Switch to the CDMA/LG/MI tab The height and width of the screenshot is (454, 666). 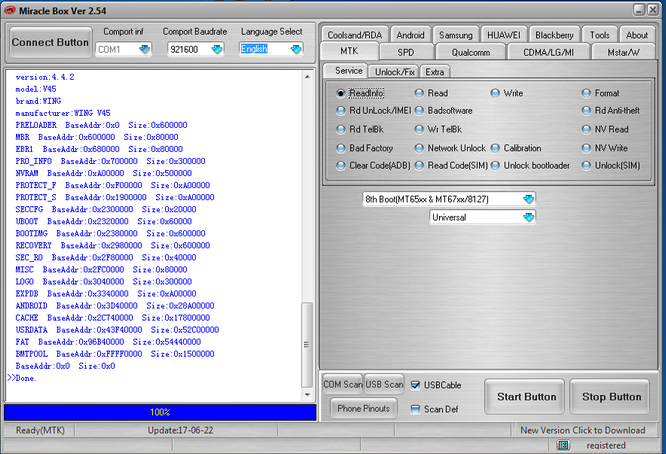(548, 52)
